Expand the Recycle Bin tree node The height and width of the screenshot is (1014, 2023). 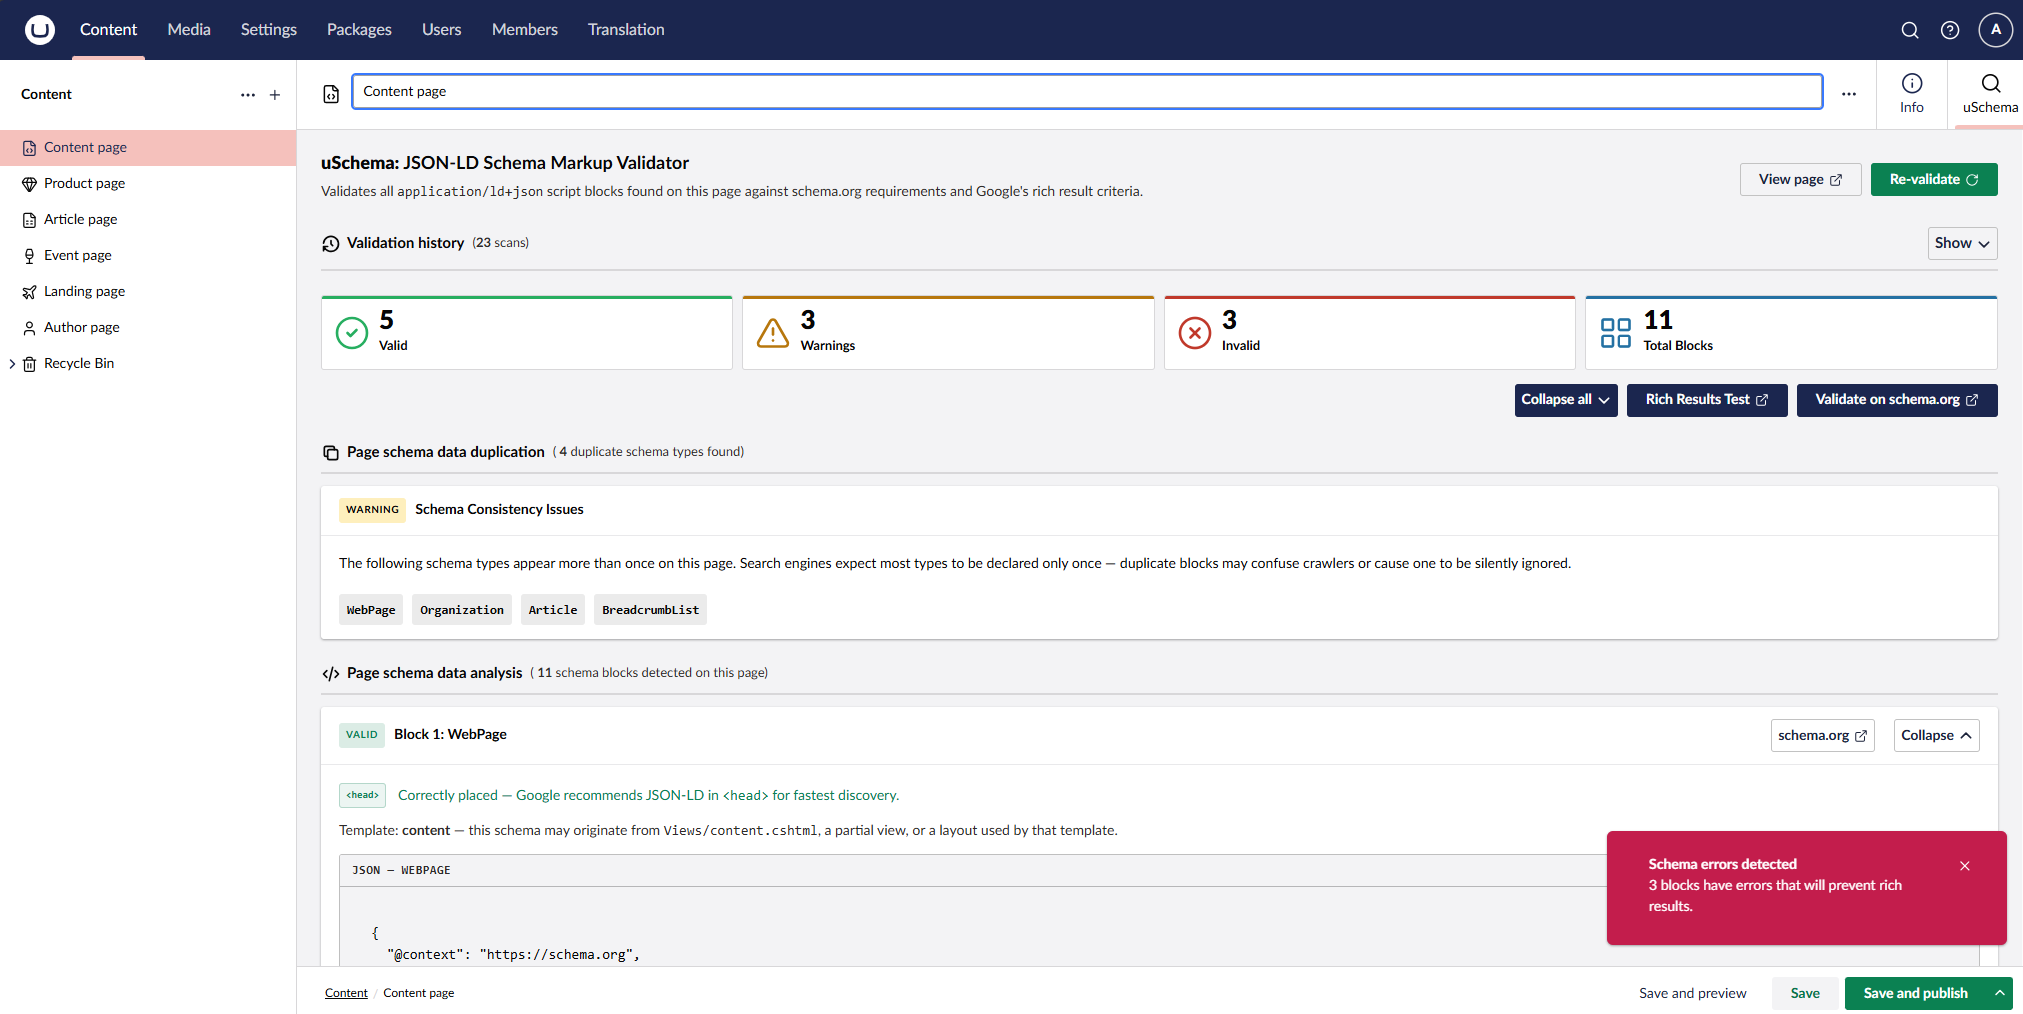(x=12, y=363)
